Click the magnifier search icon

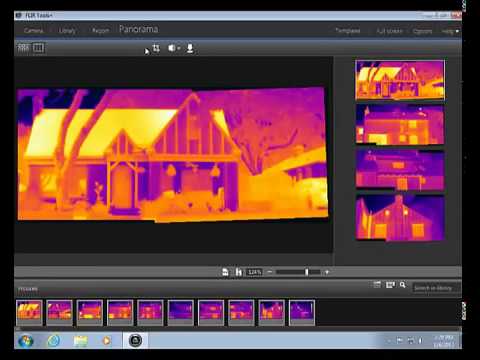[403, 285]
